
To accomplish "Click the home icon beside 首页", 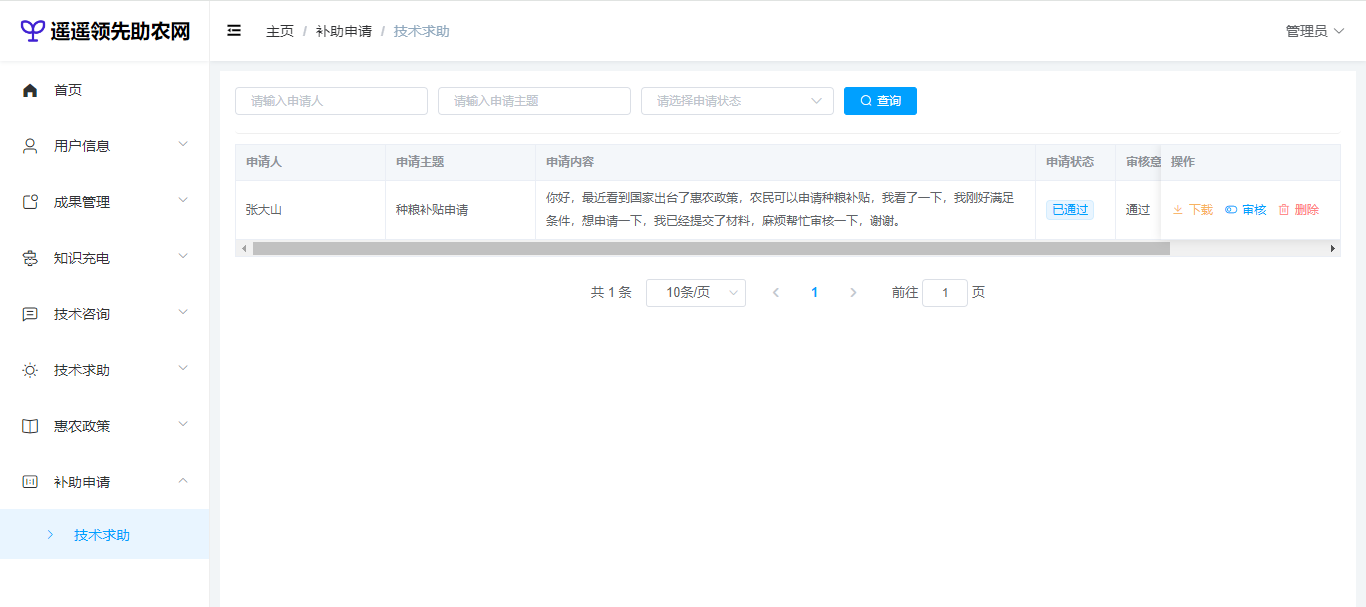I will (x=30, y=90).
